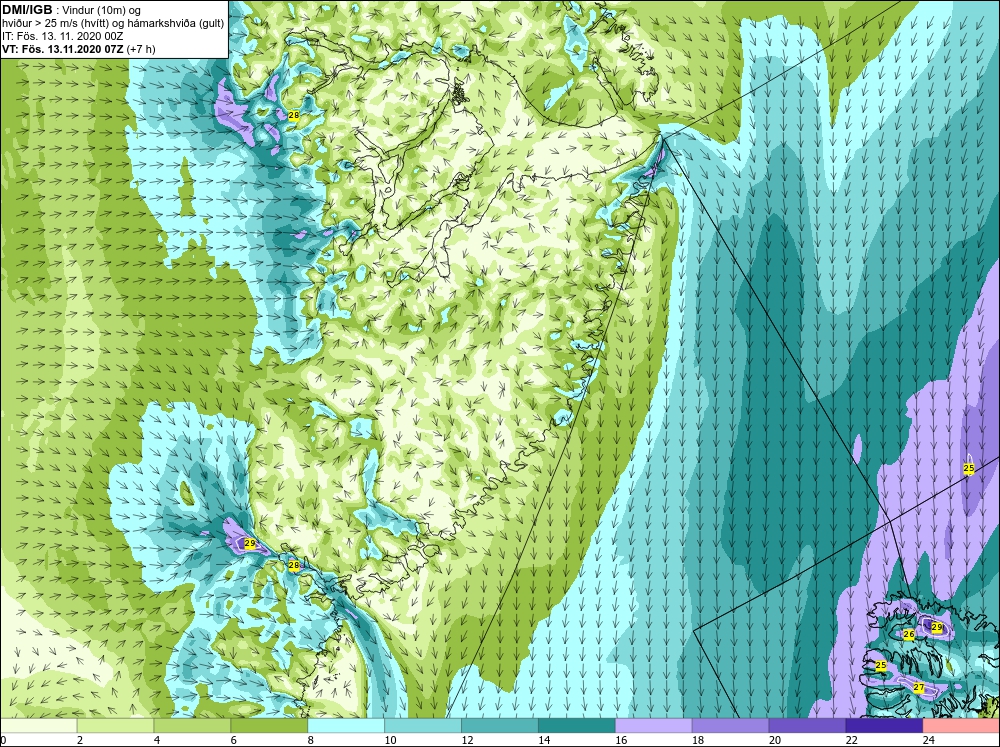The image size is (1000, 747).
Task: Click legend scale number 24
Action: pyautogui.click(x=929, y=740)
